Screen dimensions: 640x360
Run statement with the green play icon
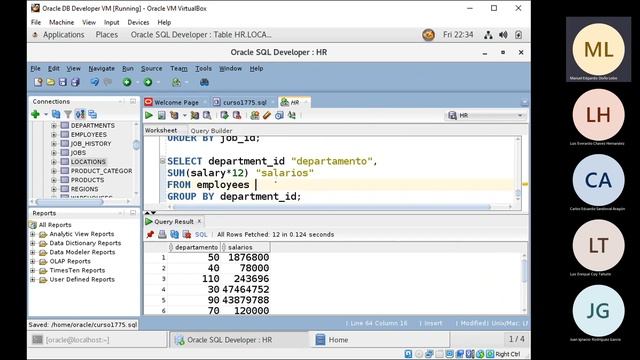point(149,116)
